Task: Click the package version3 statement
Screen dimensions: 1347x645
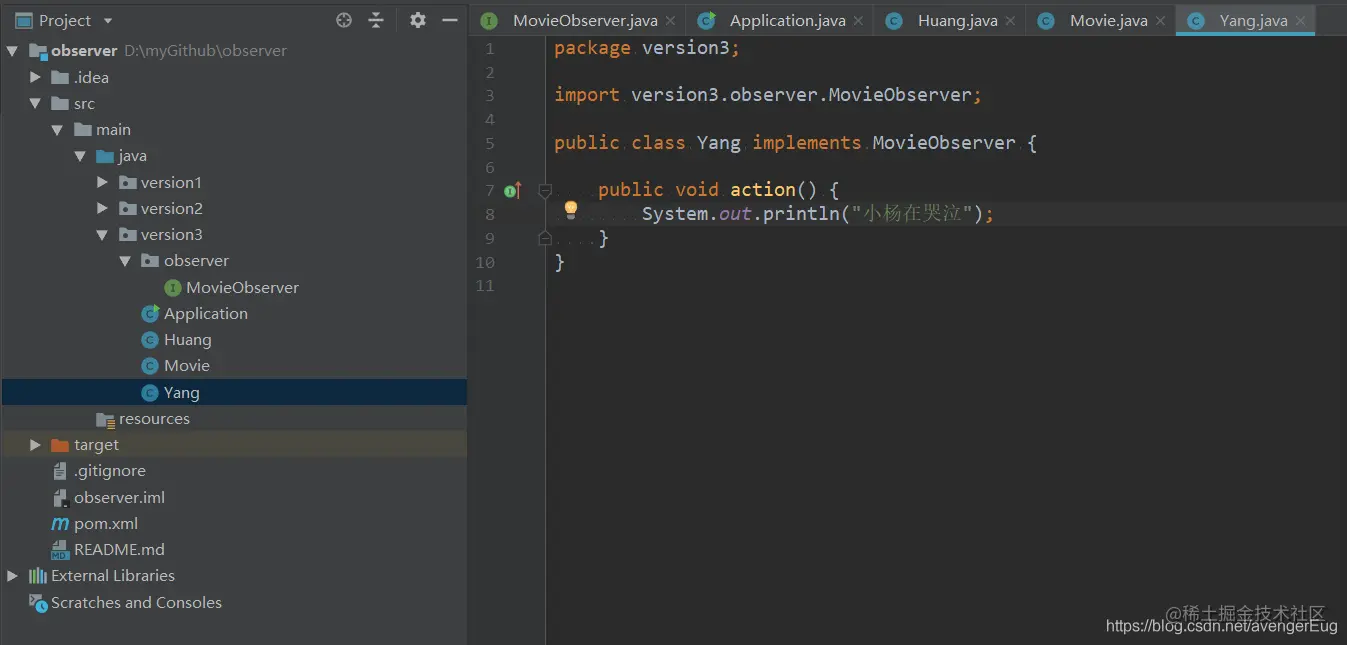Action: 647,48
